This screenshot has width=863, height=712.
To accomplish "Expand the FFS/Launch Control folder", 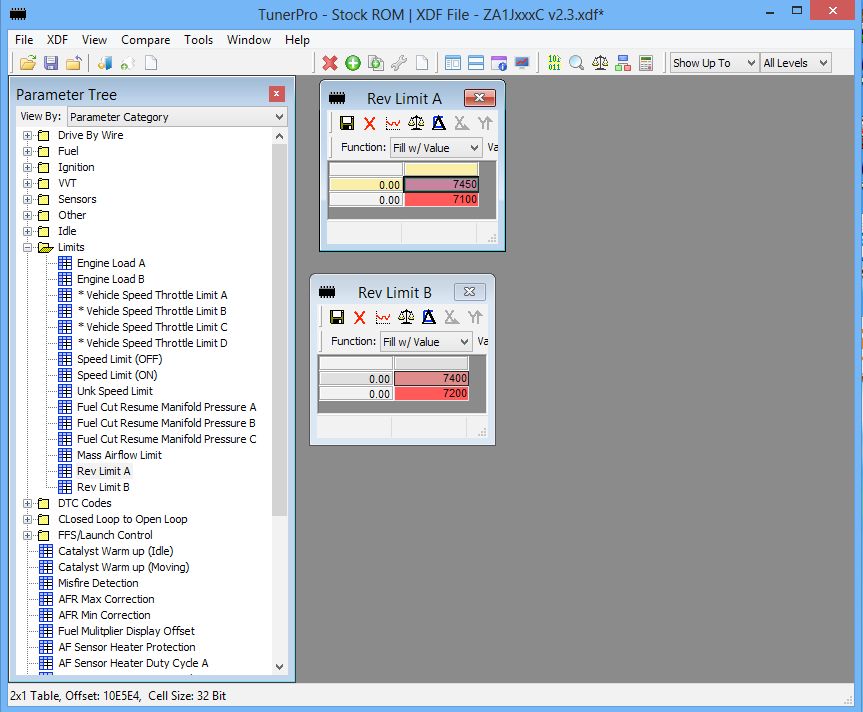I will [27, 535].
